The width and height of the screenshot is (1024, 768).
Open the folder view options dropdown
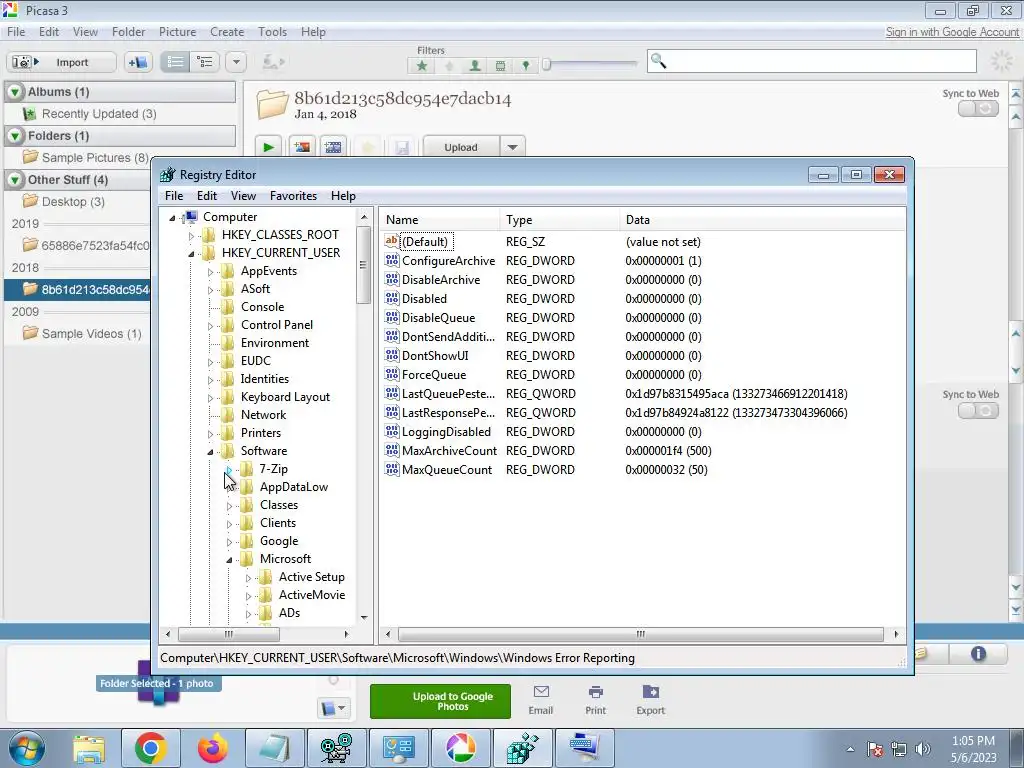coord(236,62)
